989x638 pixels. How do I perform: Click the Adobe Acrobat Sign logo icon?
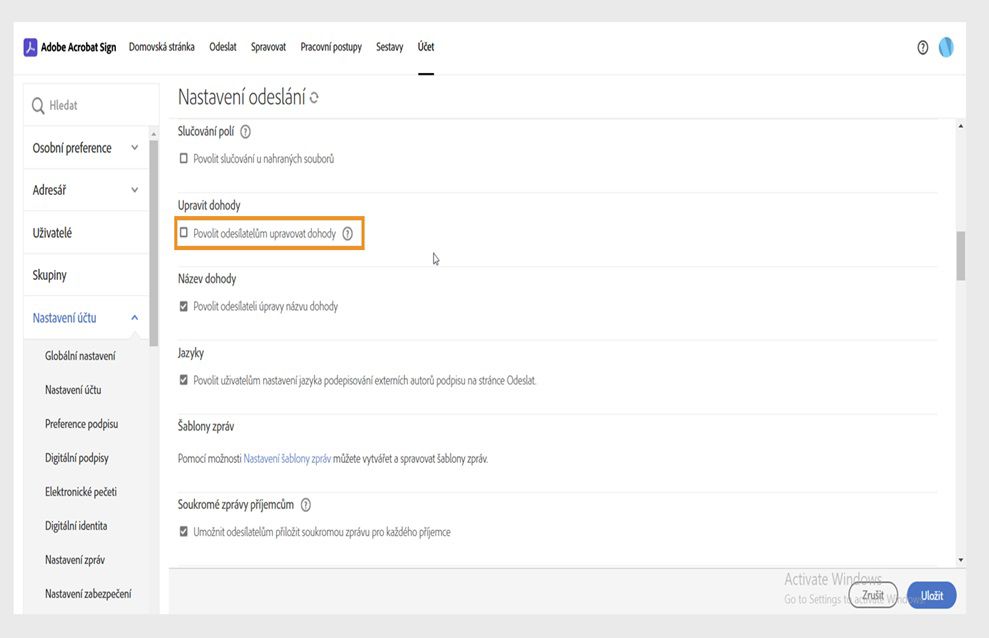click(30, 47)
